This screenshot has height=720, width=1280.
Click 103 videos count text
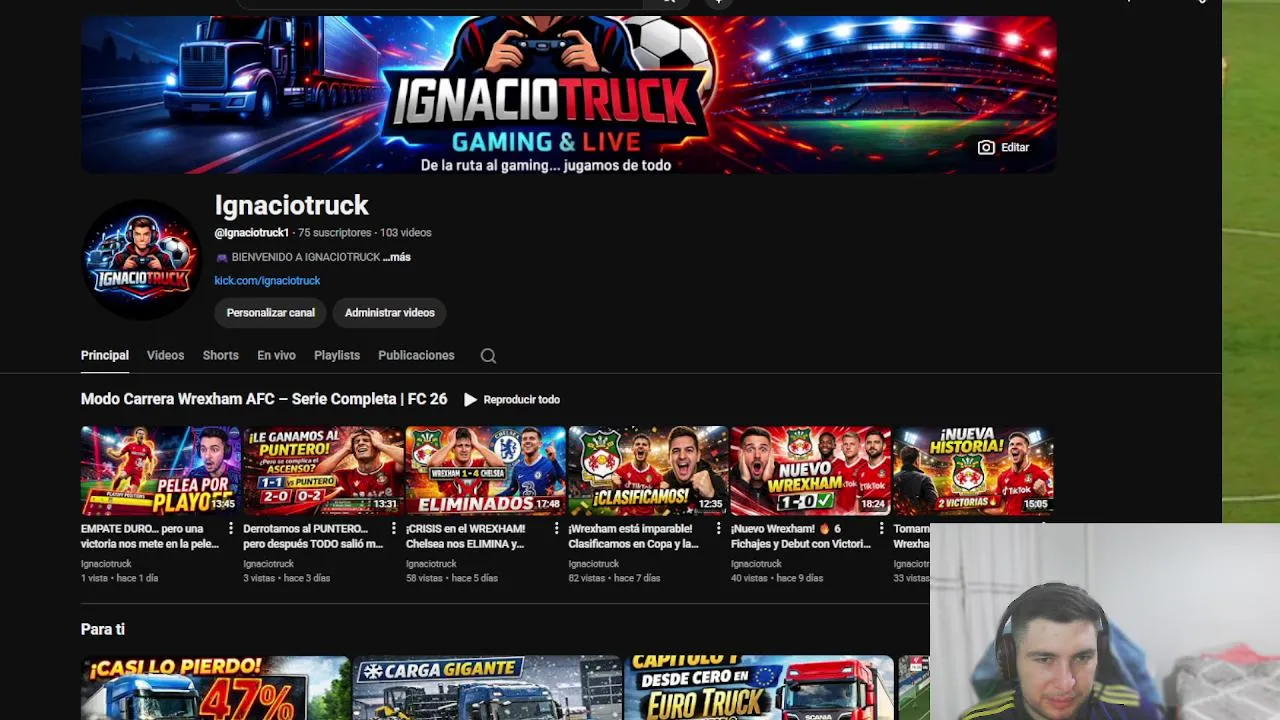tap(406, 233)
